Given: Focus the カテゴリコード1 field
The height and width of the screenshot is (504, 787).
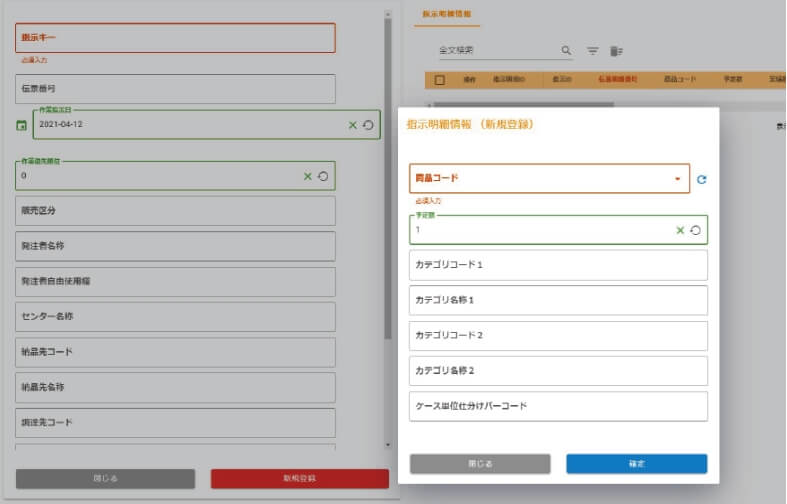Looking at the screenshot, I should click(558, 265).
